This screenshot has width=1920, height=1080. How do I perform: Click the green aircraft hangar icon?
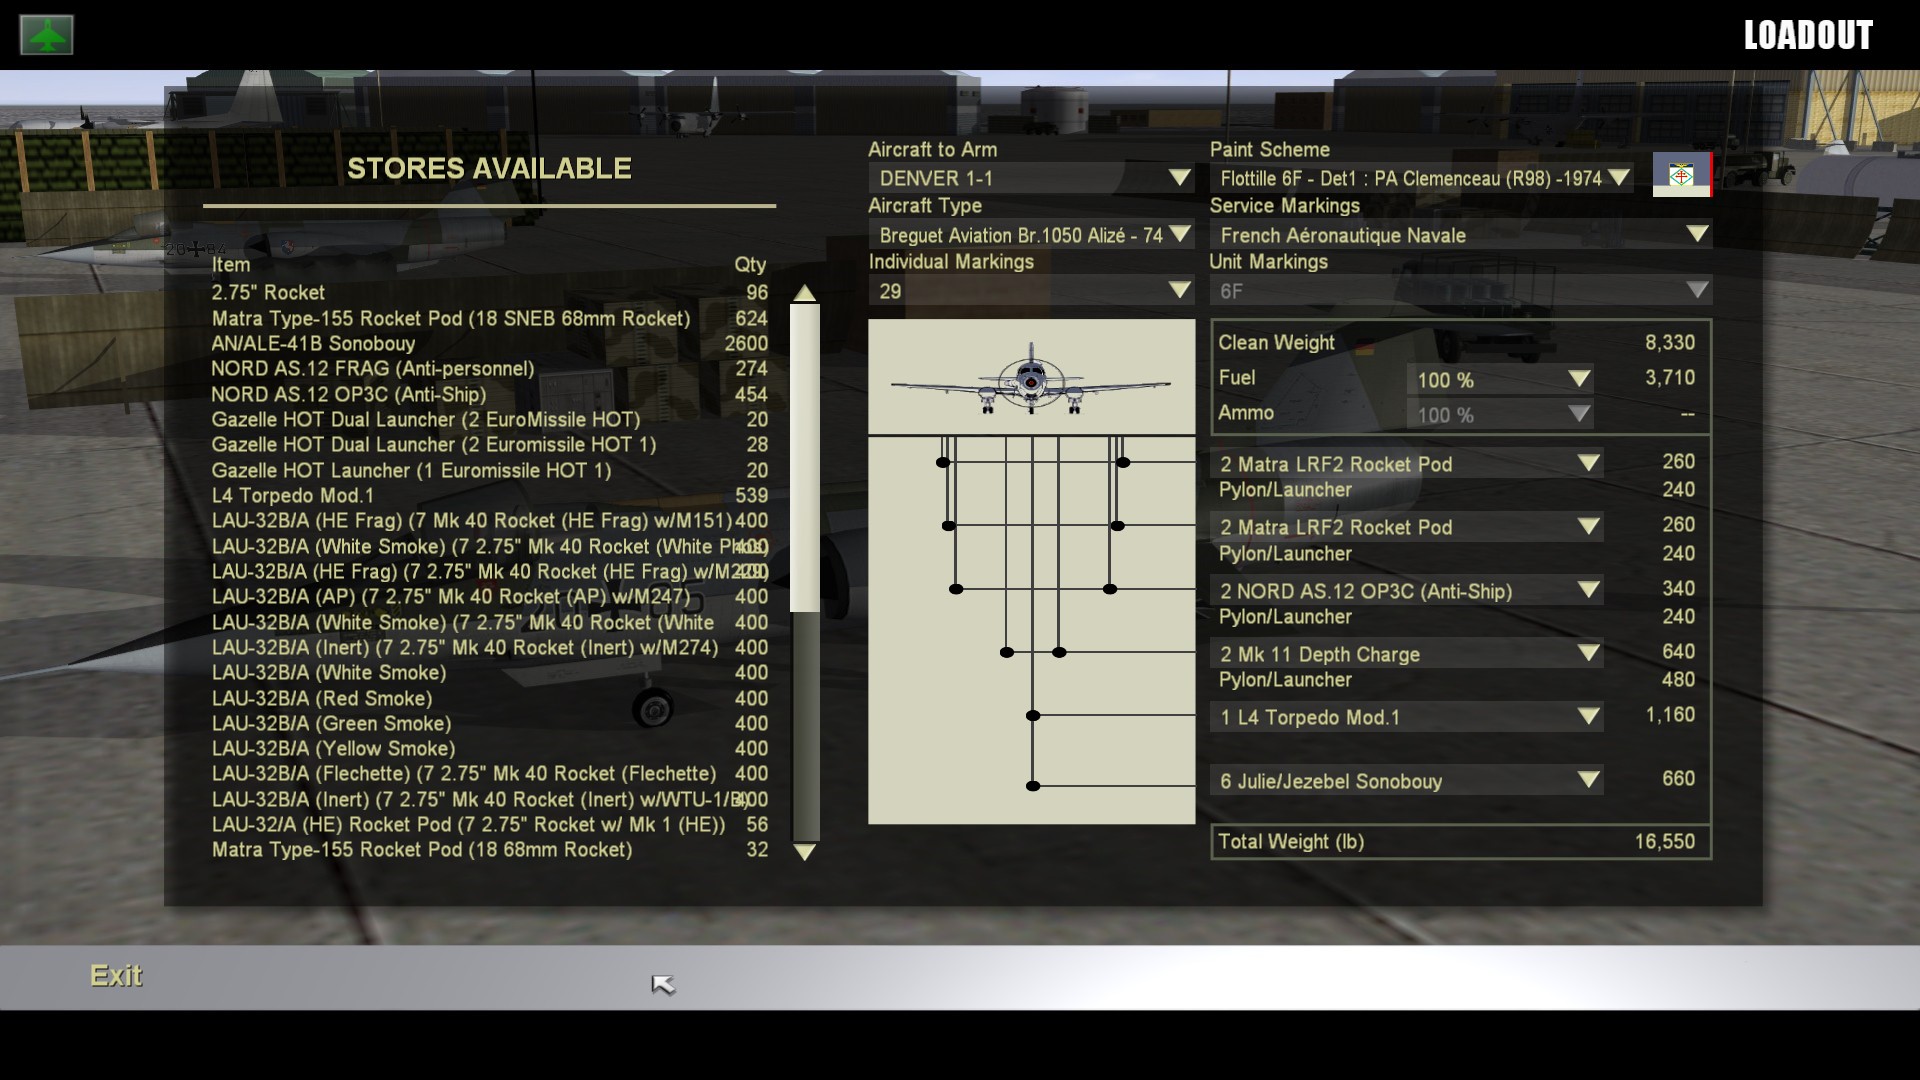pyautogui.click(x=46, y=35)
